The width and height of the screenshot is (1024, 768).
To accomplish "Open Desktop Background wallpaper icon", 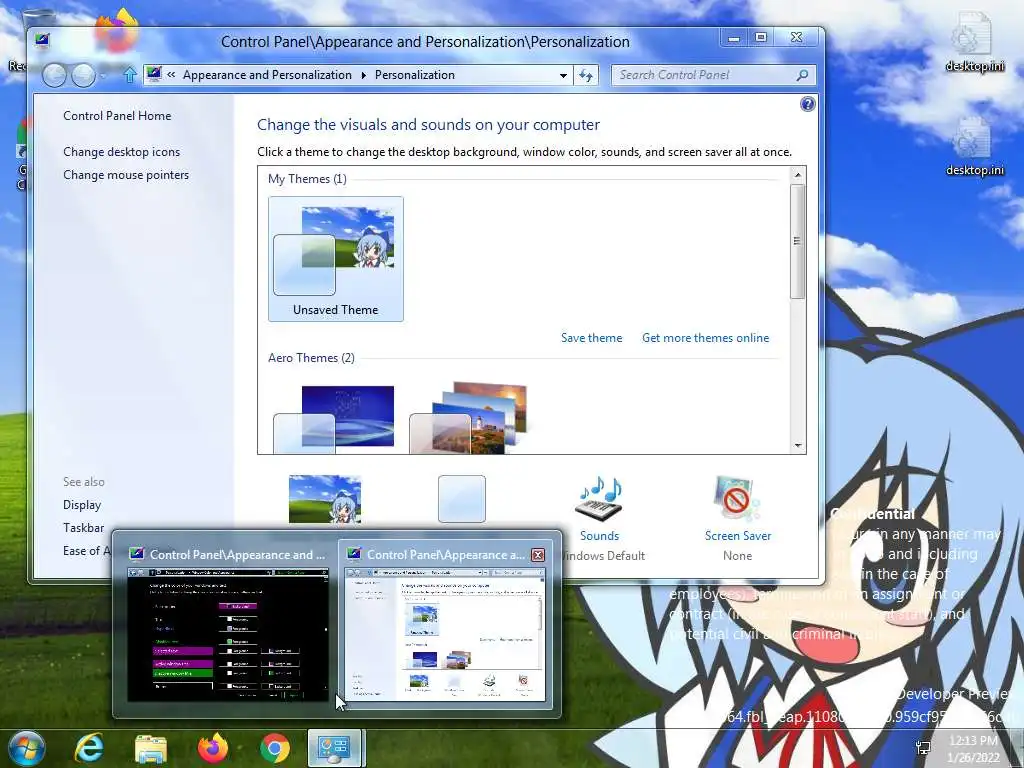I will pos(325,499).
